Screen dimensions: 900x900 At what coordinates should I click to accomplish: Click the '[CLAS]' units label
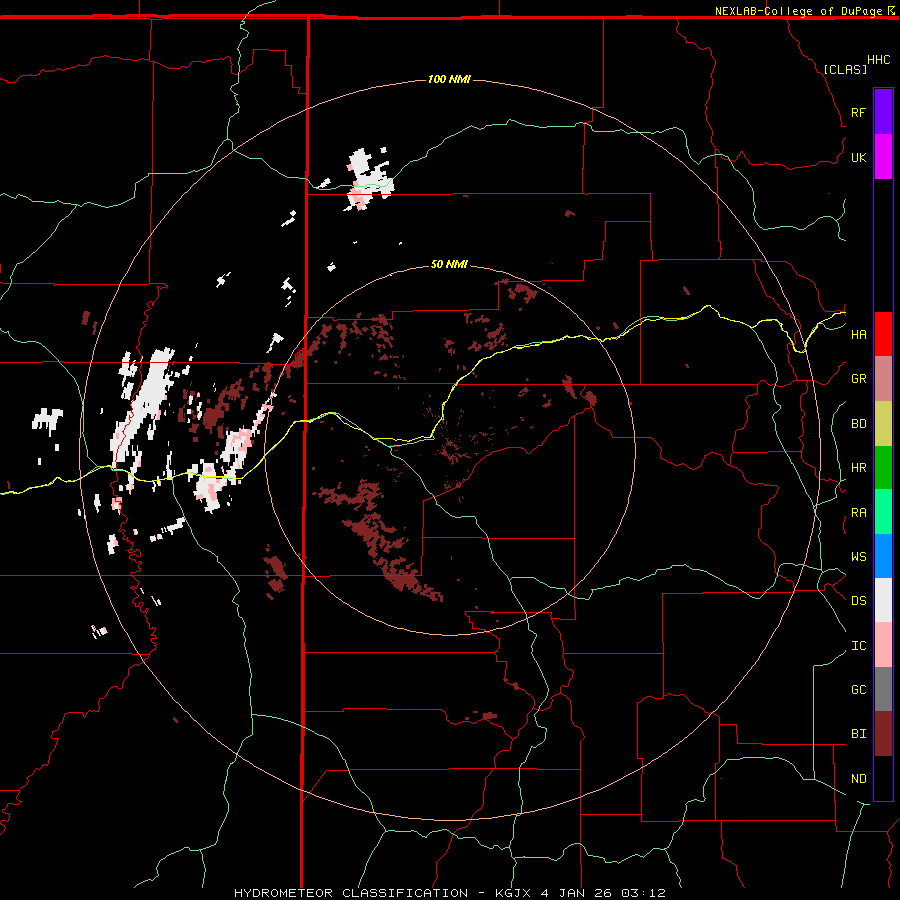pos(844,69)
